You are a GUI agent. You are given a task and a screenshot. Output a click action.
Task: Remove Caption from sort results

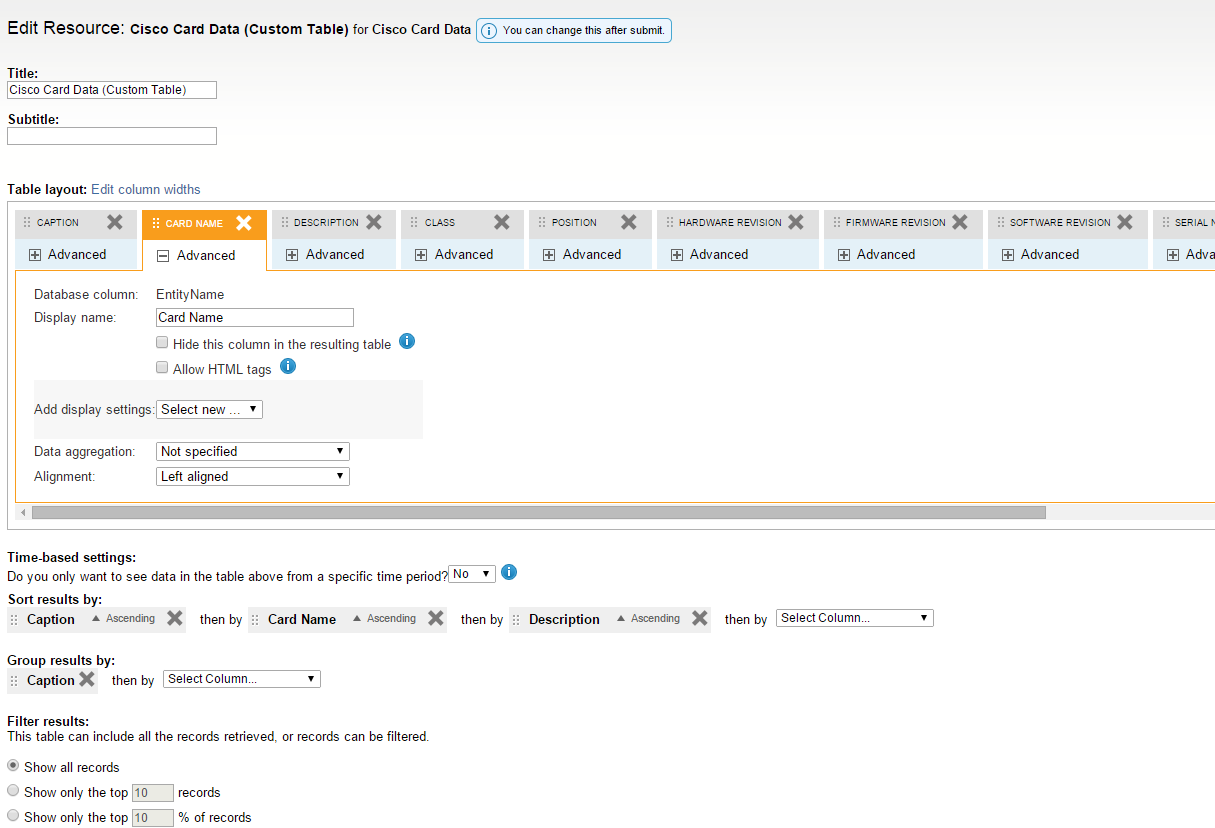coord(175,618)
